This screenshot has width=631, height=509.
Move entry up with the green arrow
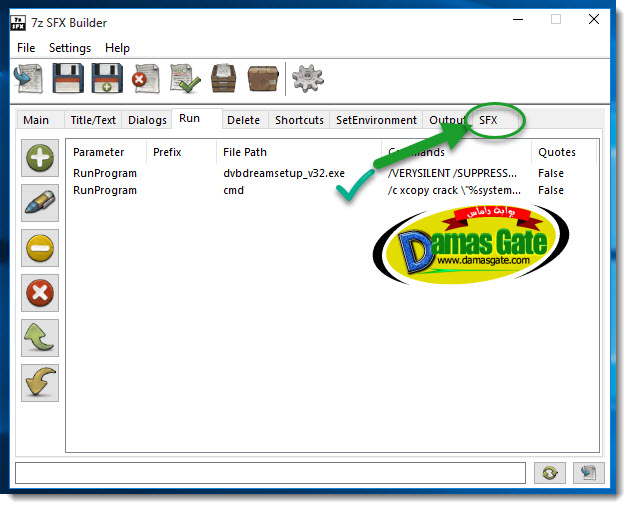40,338
